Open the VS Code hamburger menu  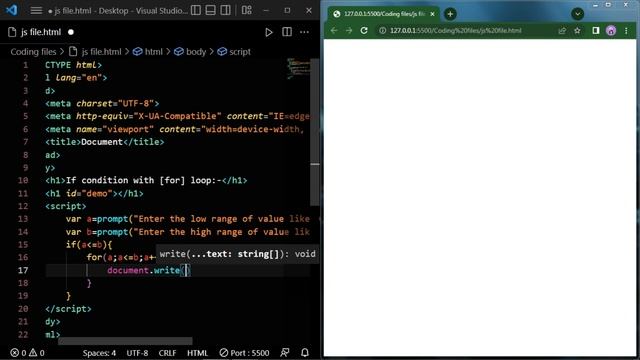tap(36, 10)
